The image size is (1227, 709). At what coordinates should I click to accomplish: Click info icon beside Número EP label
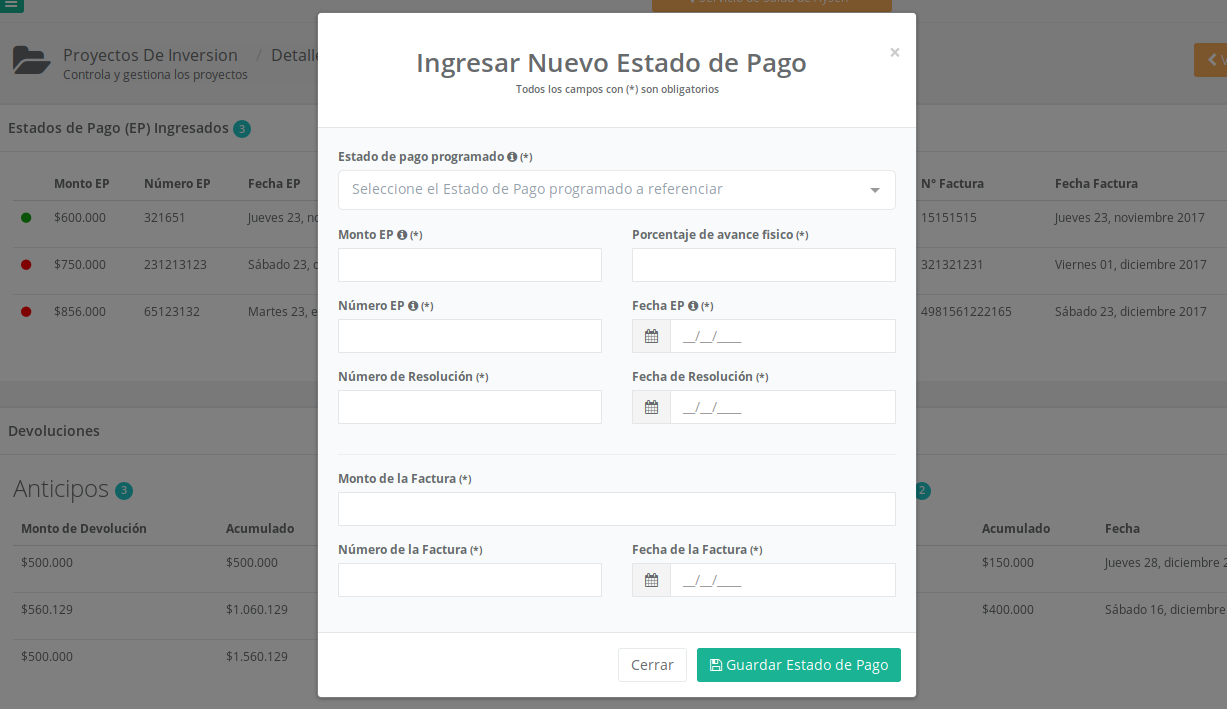click(413, 306)
